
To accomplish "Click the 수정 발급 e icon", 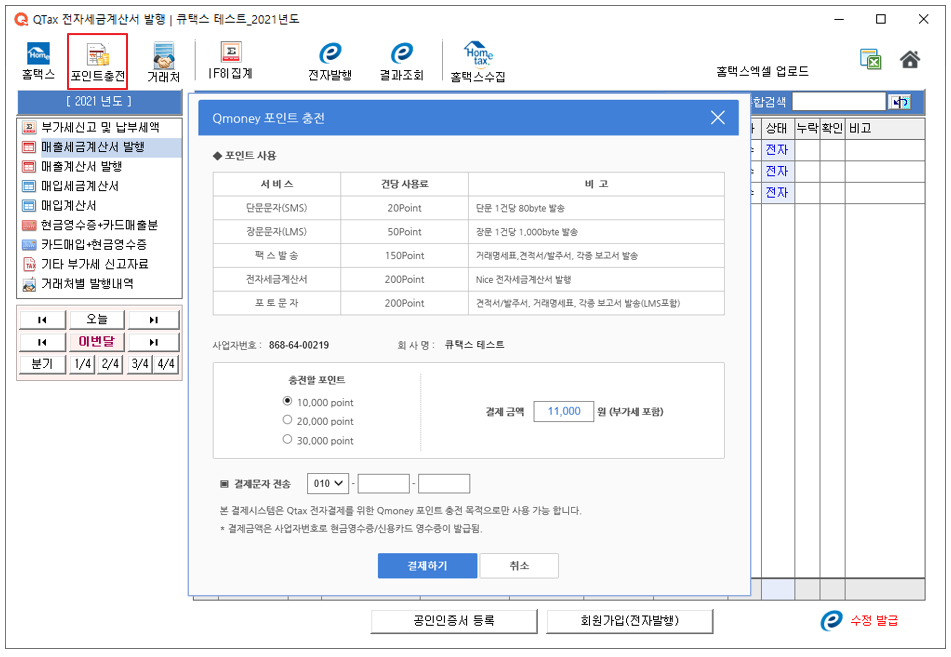I will pyautogui.click(x=832, y=621).
